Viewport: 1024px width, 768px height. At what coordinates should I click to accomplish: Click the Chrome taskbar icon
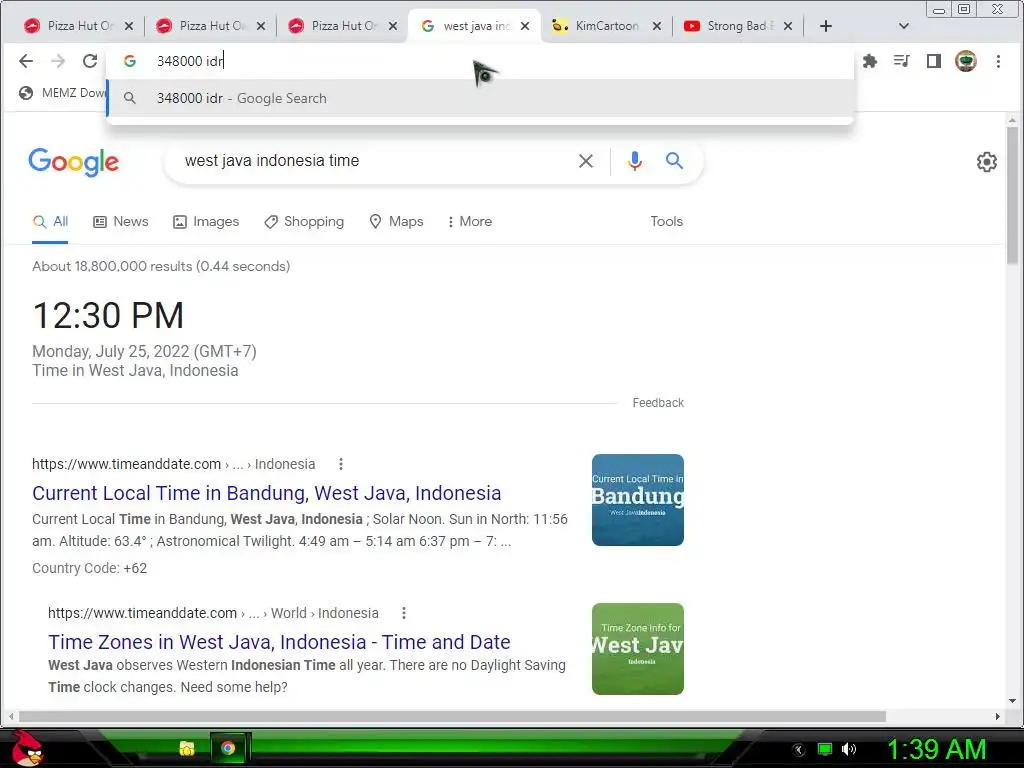(227, 748)
